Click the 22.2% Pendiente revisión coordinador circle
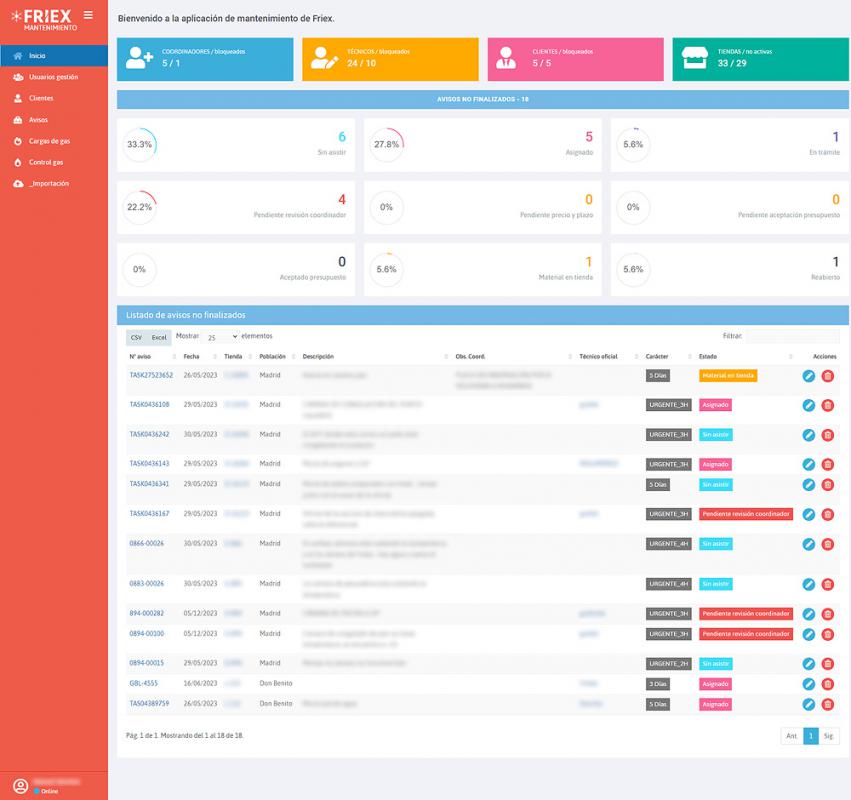 (139, 207)
